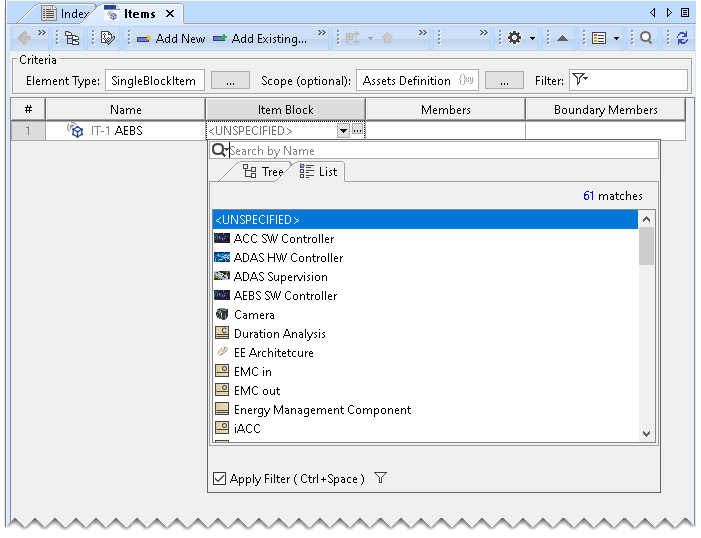Click the magnifier search icon in toolbar
Viewport: 701px width, 538px height.
(647, 38)
